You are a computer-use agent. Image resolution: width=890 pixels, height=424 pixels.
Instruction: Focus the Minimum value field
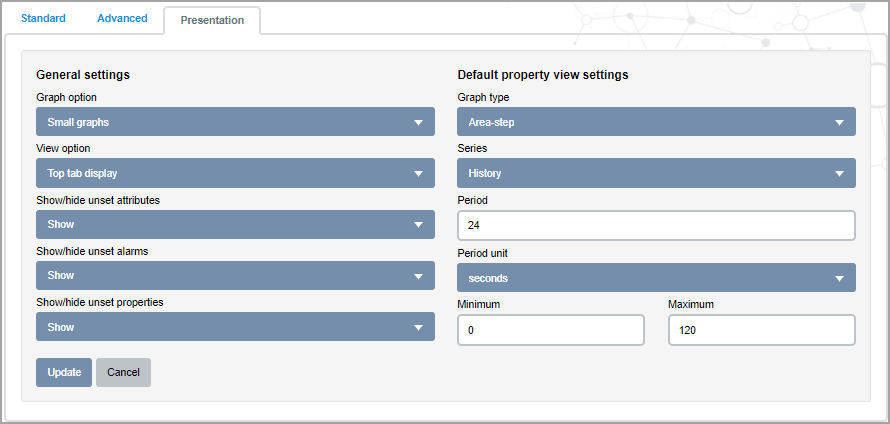[x=551, y=330]
